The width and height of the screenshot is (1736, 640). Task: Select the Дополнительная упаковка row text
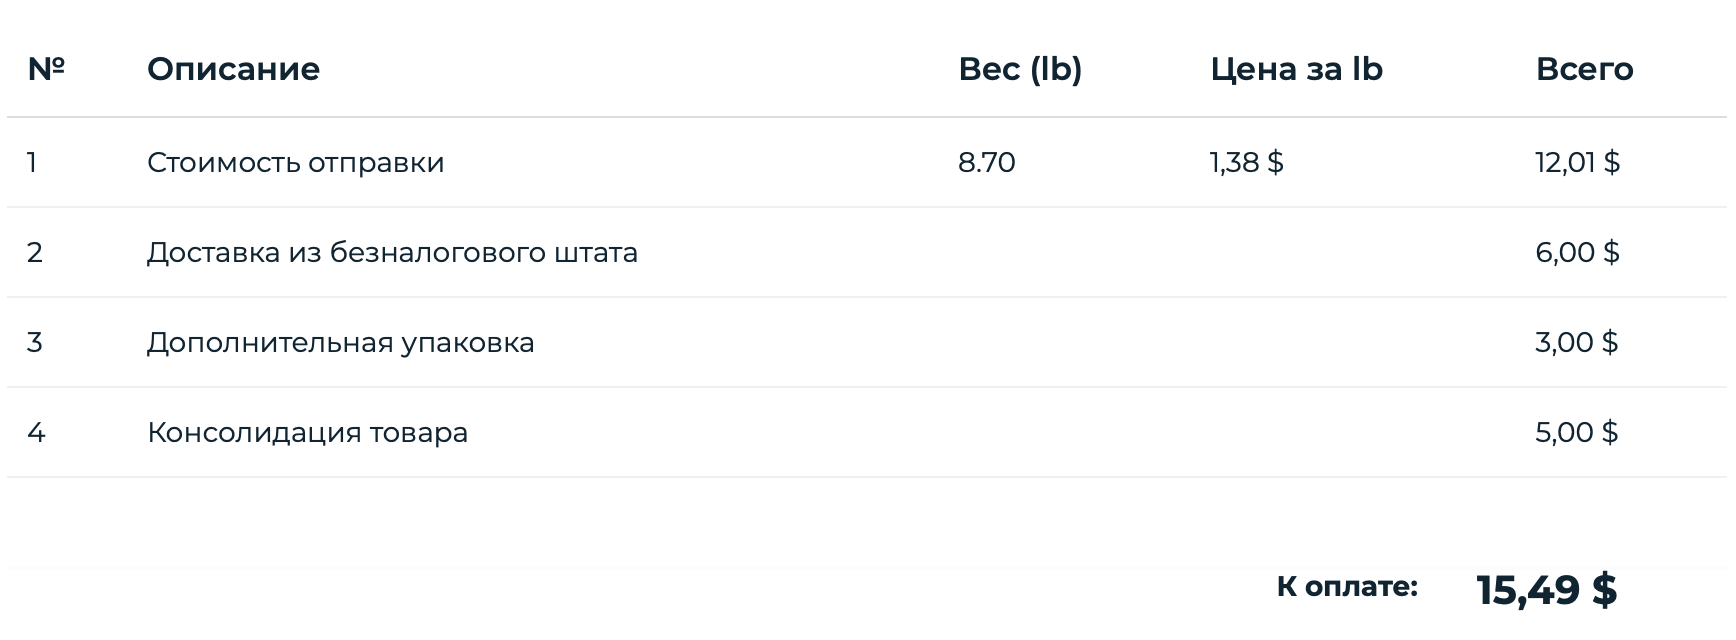click(340, 342)
